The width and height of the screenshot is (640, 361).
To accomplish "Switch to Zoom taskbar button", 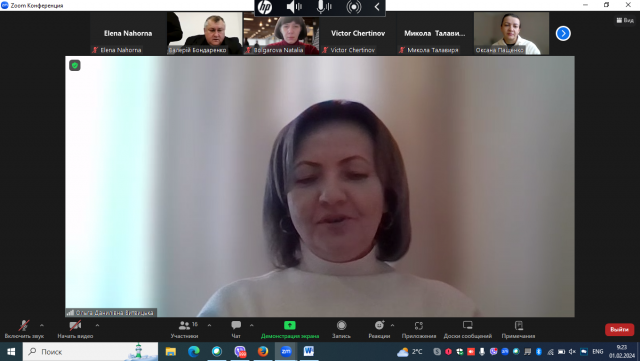I will [x=286, y=351].
